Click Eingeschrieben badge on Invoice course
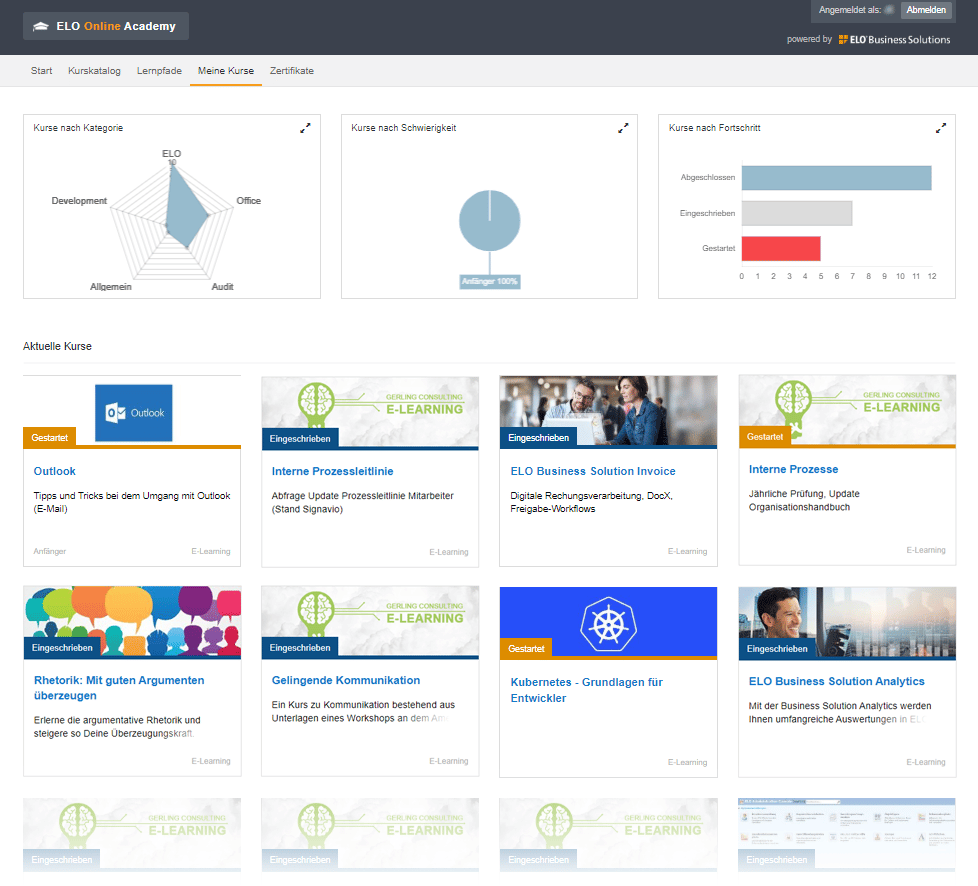 coord(538,438)
